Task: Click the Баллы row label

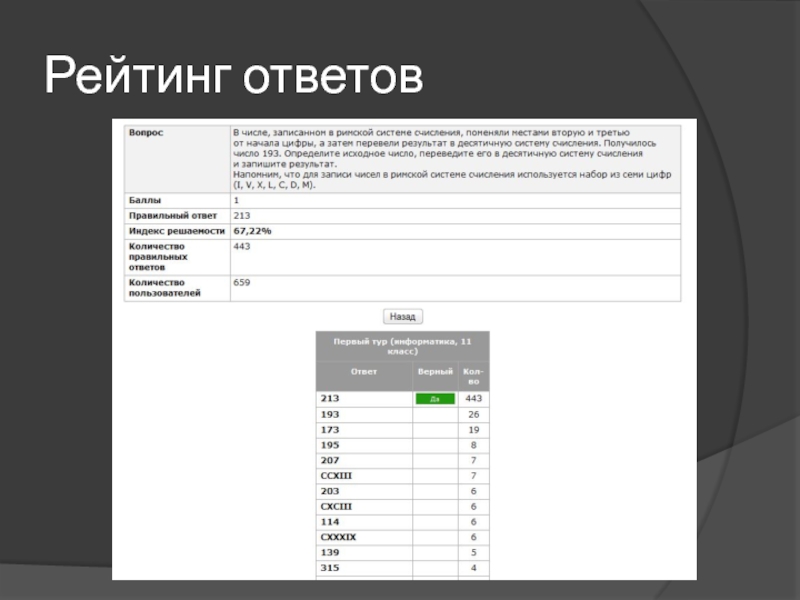Action: pos(144,201)
